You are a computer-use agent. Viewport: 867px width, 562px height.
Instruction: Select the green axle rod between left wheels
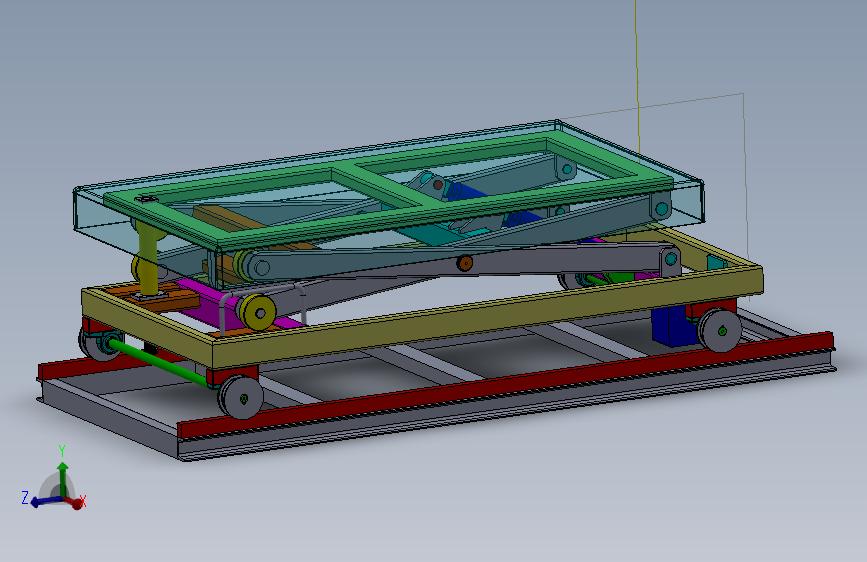click(159, 363)
